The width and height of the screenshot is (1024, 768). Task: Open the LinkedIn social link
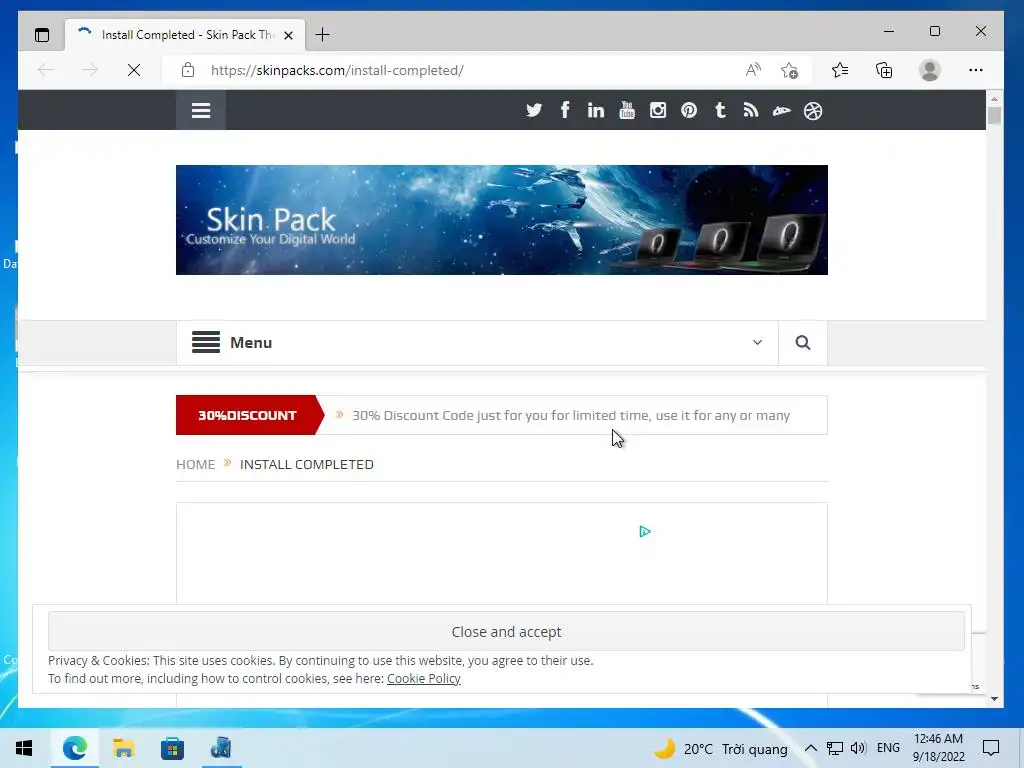(596, 110)
